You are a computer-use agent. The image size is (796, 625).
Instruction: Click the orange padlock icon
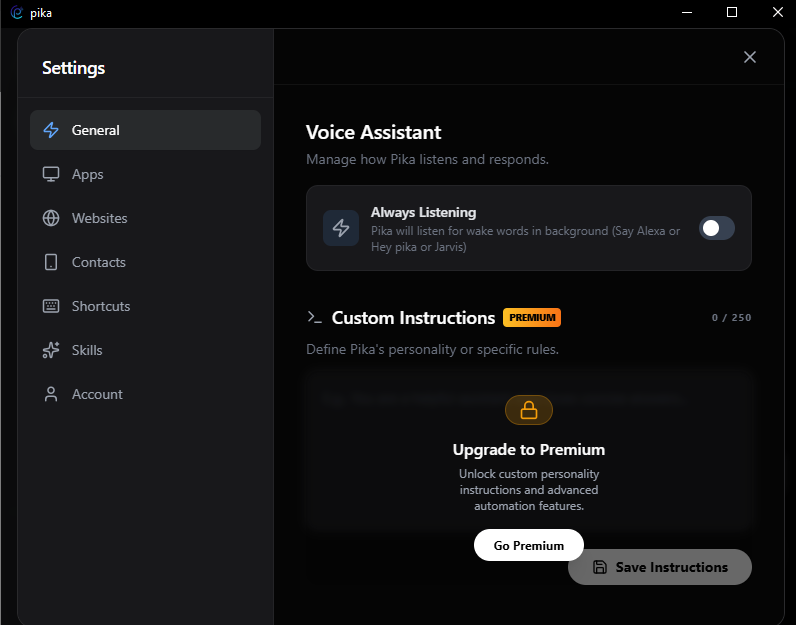point(528,410)
